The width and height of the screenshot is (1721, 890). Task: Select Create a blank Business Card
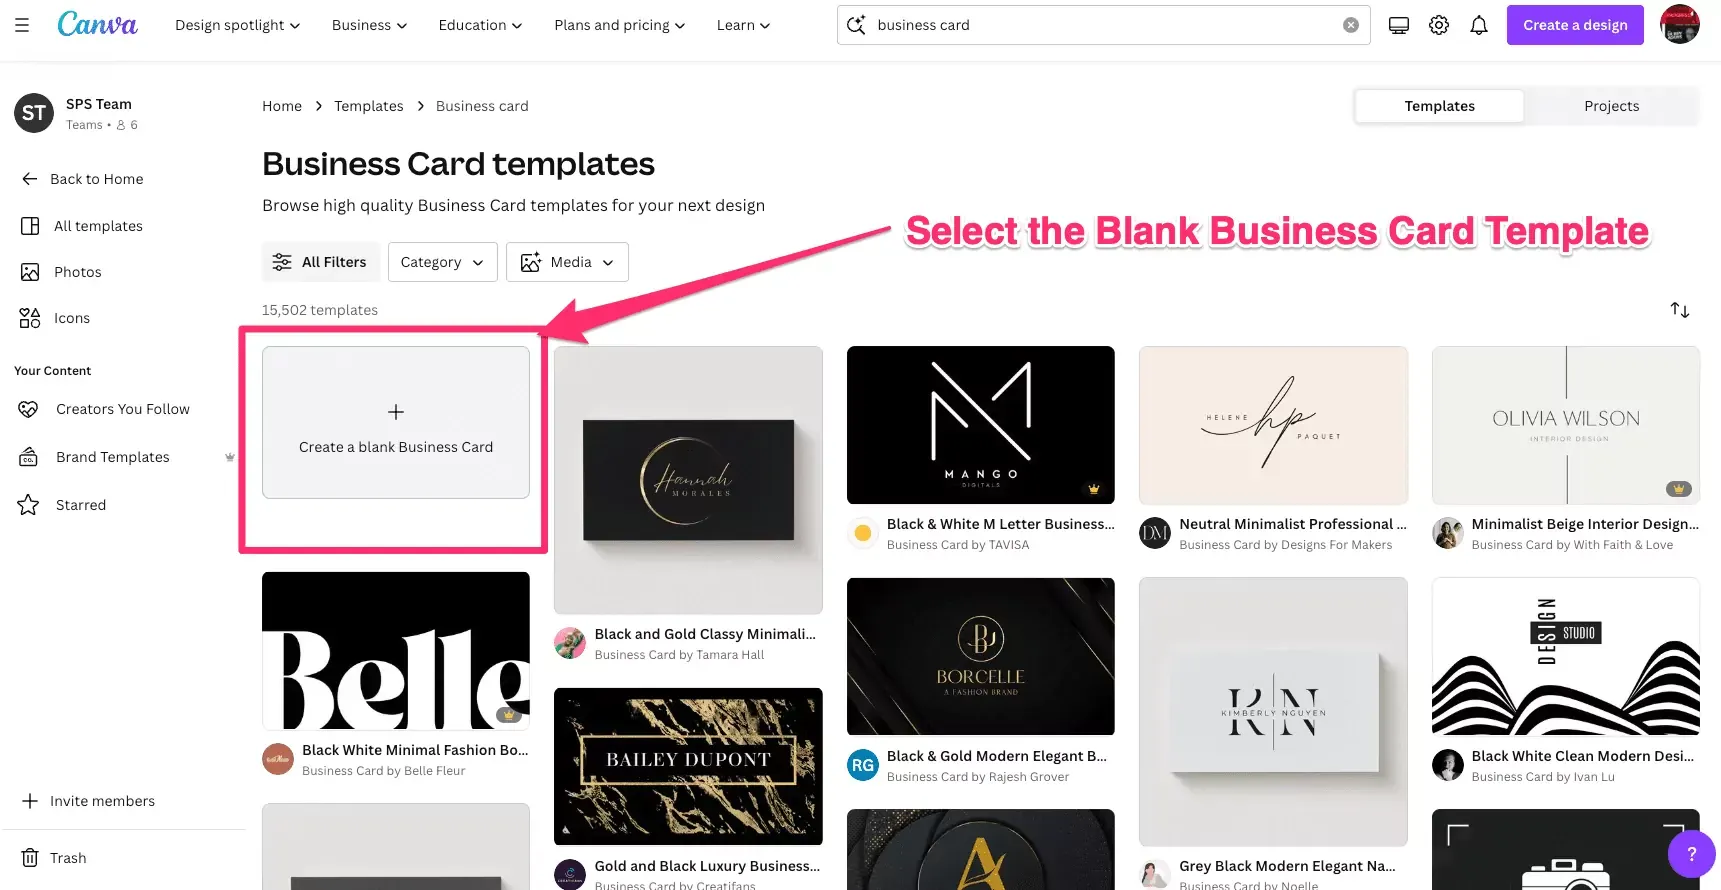(396, 422)
